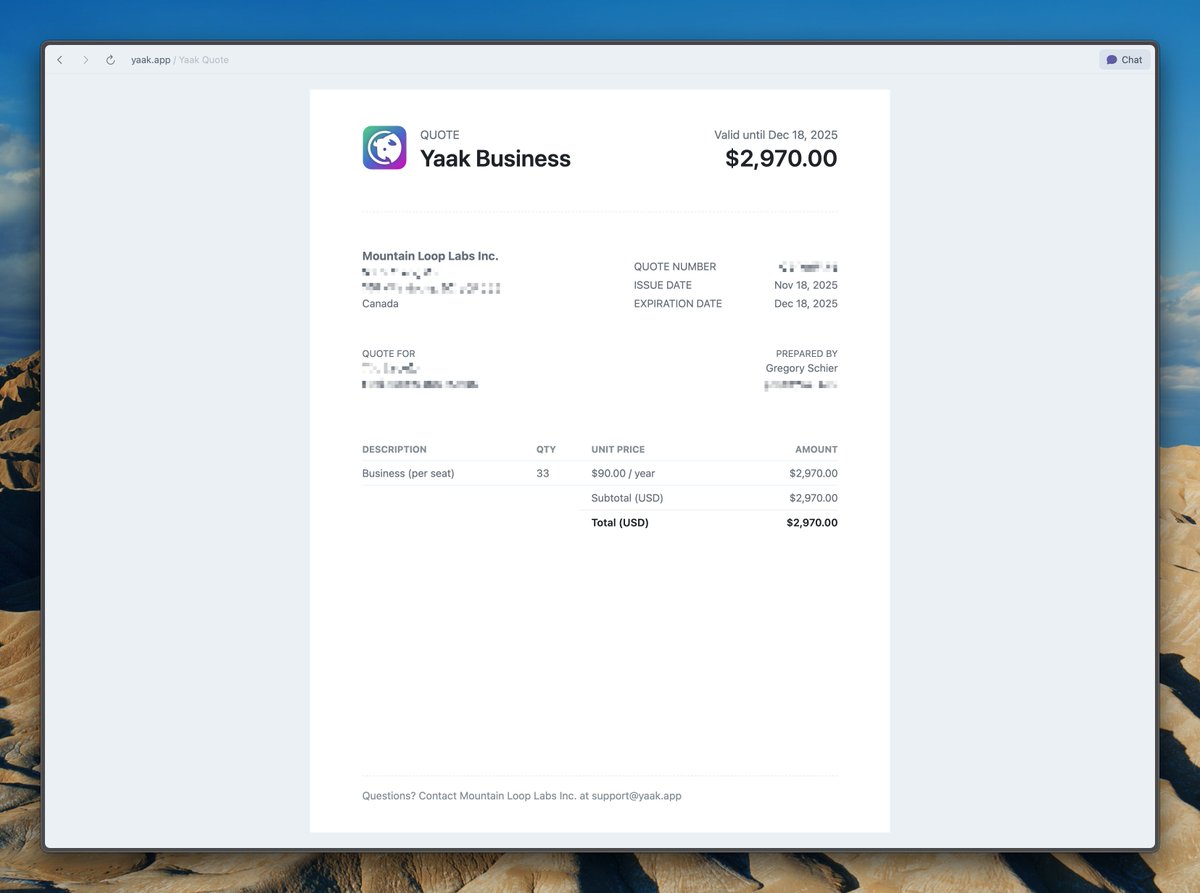
Task: Click the 'DESCRIPTION' column header
Action: pos(394,450)
